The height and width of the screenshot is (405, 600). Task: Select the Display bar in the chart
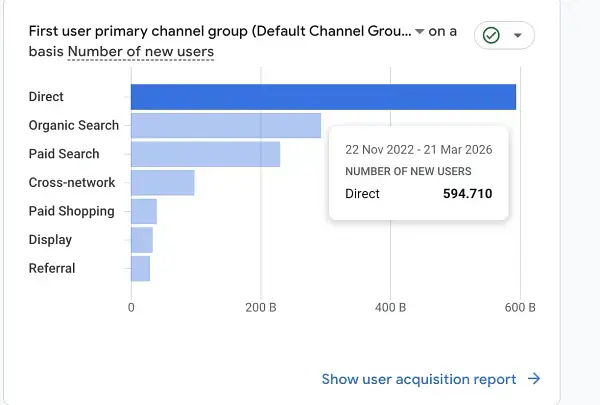click(x=142, y=240)
